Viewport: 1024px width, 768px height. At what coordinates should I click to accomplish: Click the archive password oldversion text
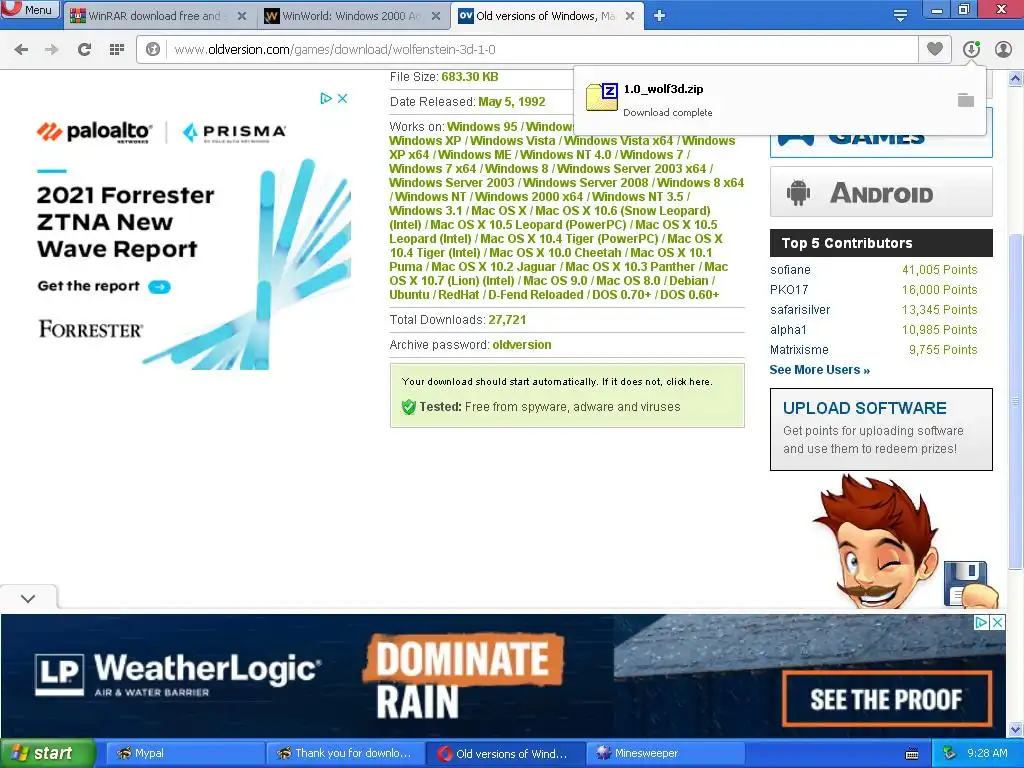(x=522, y=345)
